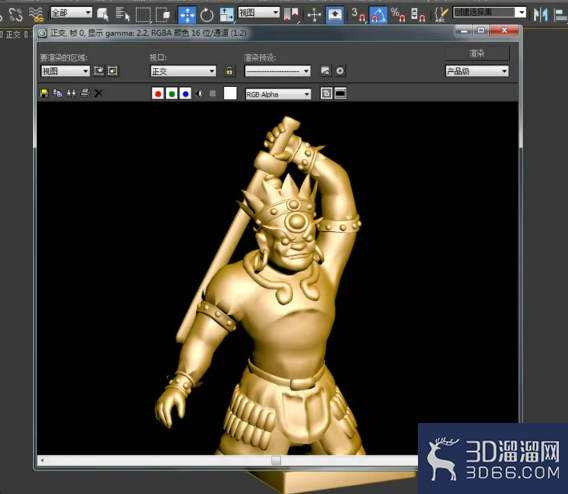Open the 渲染预设 render preset dropdown
568x494 pixels.
[x=278, y=71]
